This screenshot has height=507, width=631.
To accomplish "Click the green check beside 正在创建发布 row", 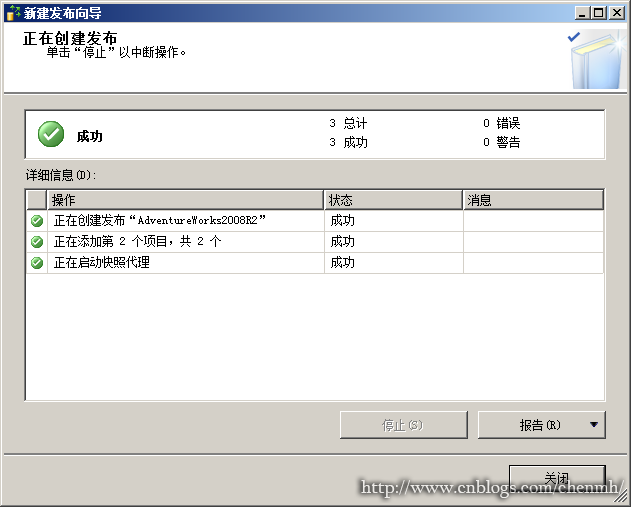I will pyautogui.click(x=37, y=221).
